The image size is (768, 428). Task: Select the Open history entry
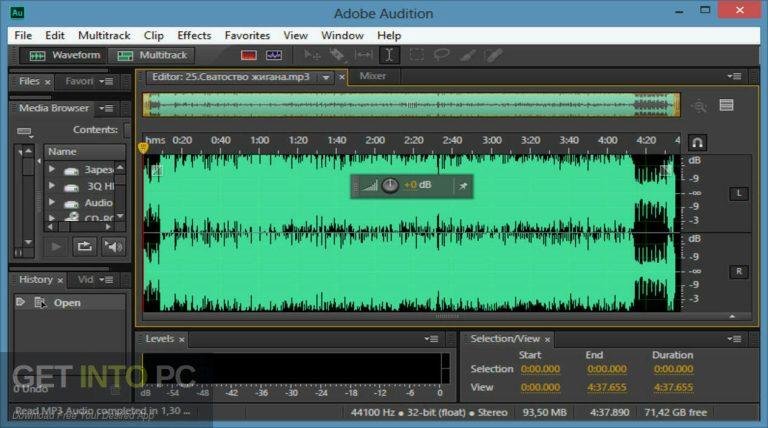click(x=69, y=303)
